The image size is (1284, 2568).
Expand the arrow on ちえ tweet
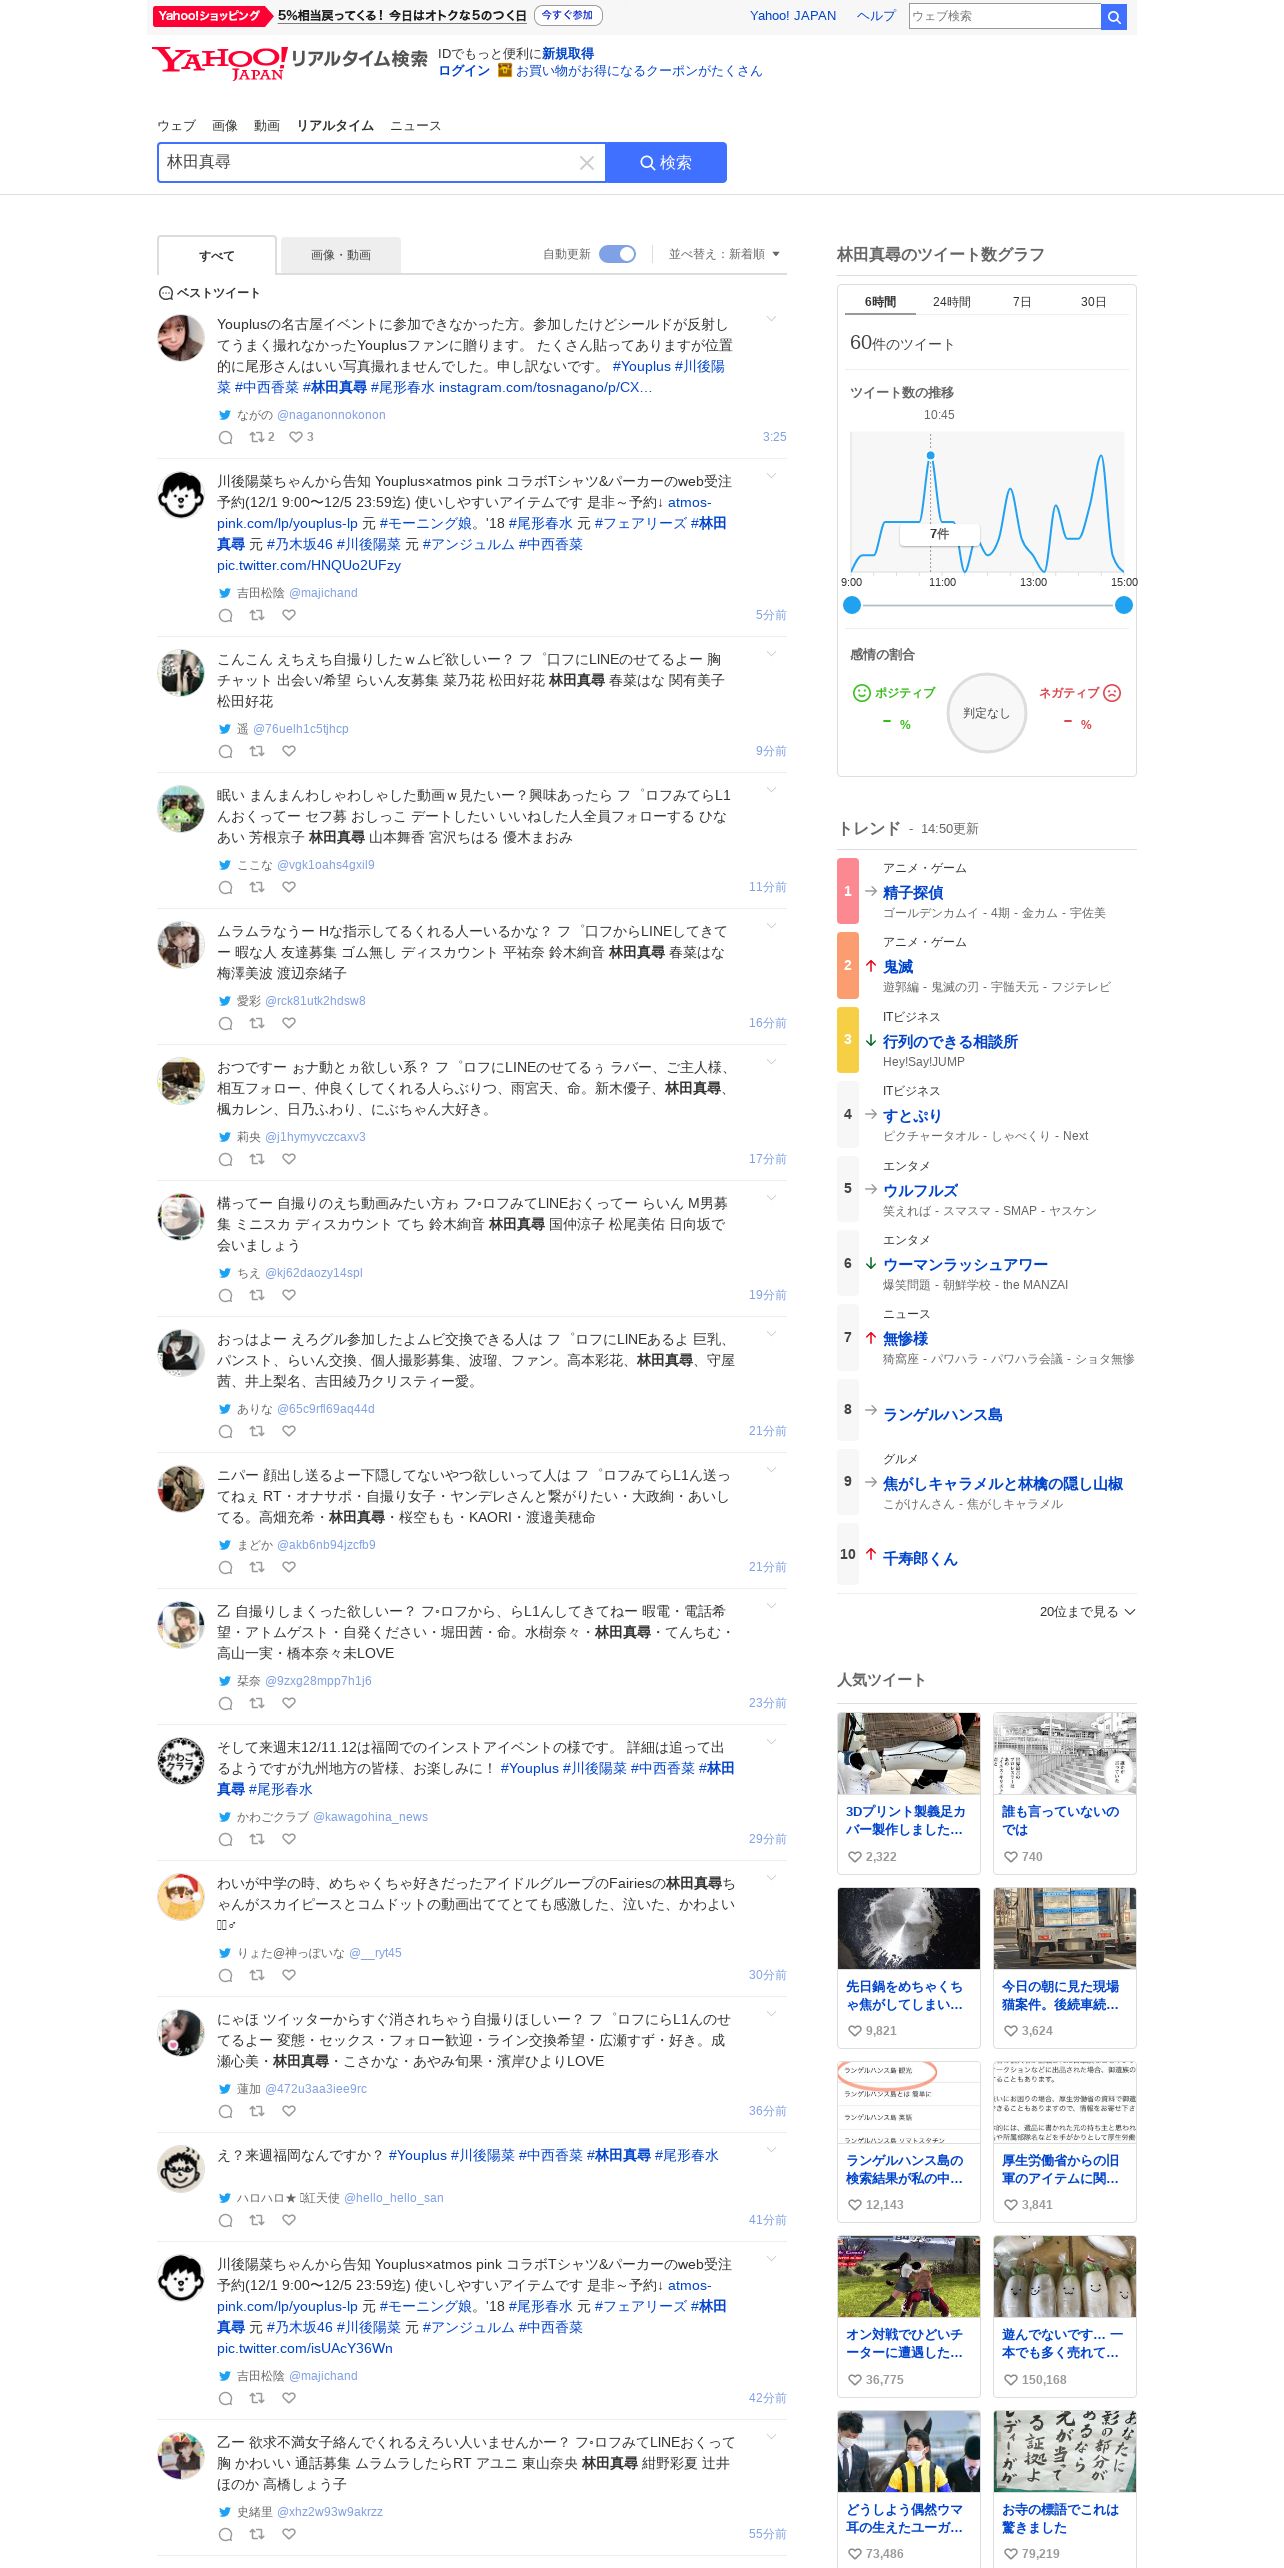tap(771, 1198)
